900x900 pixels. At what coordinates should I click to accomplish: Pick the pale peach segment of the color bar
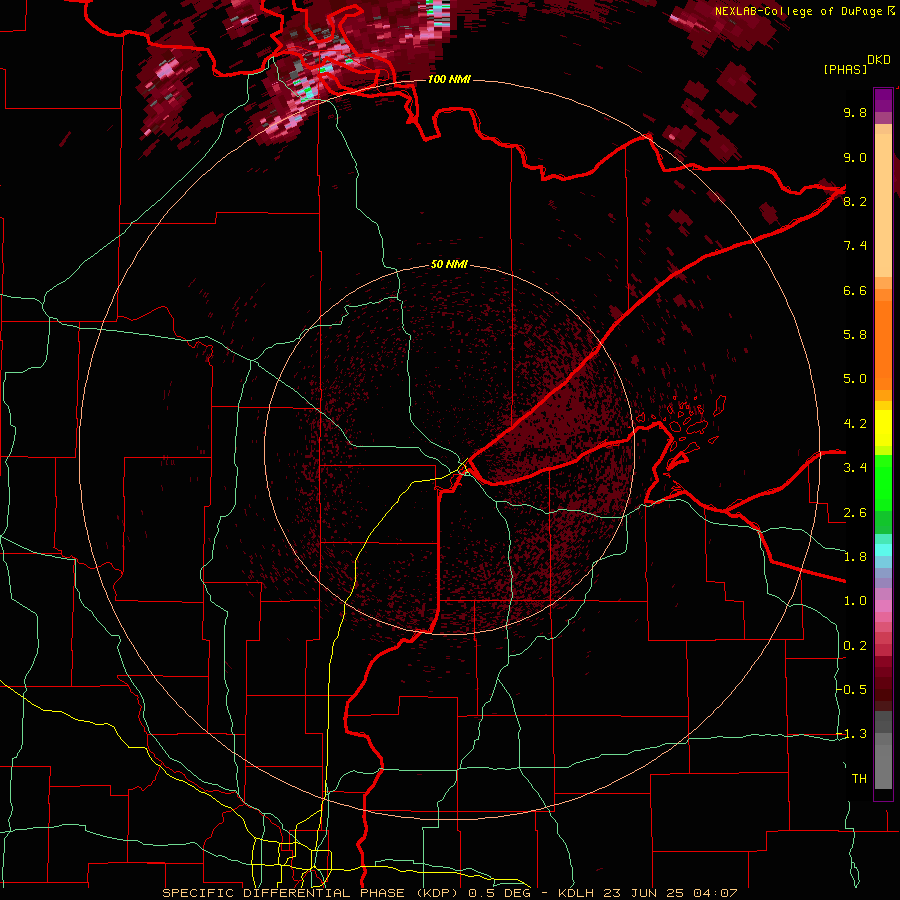click(x=883, y=205)
